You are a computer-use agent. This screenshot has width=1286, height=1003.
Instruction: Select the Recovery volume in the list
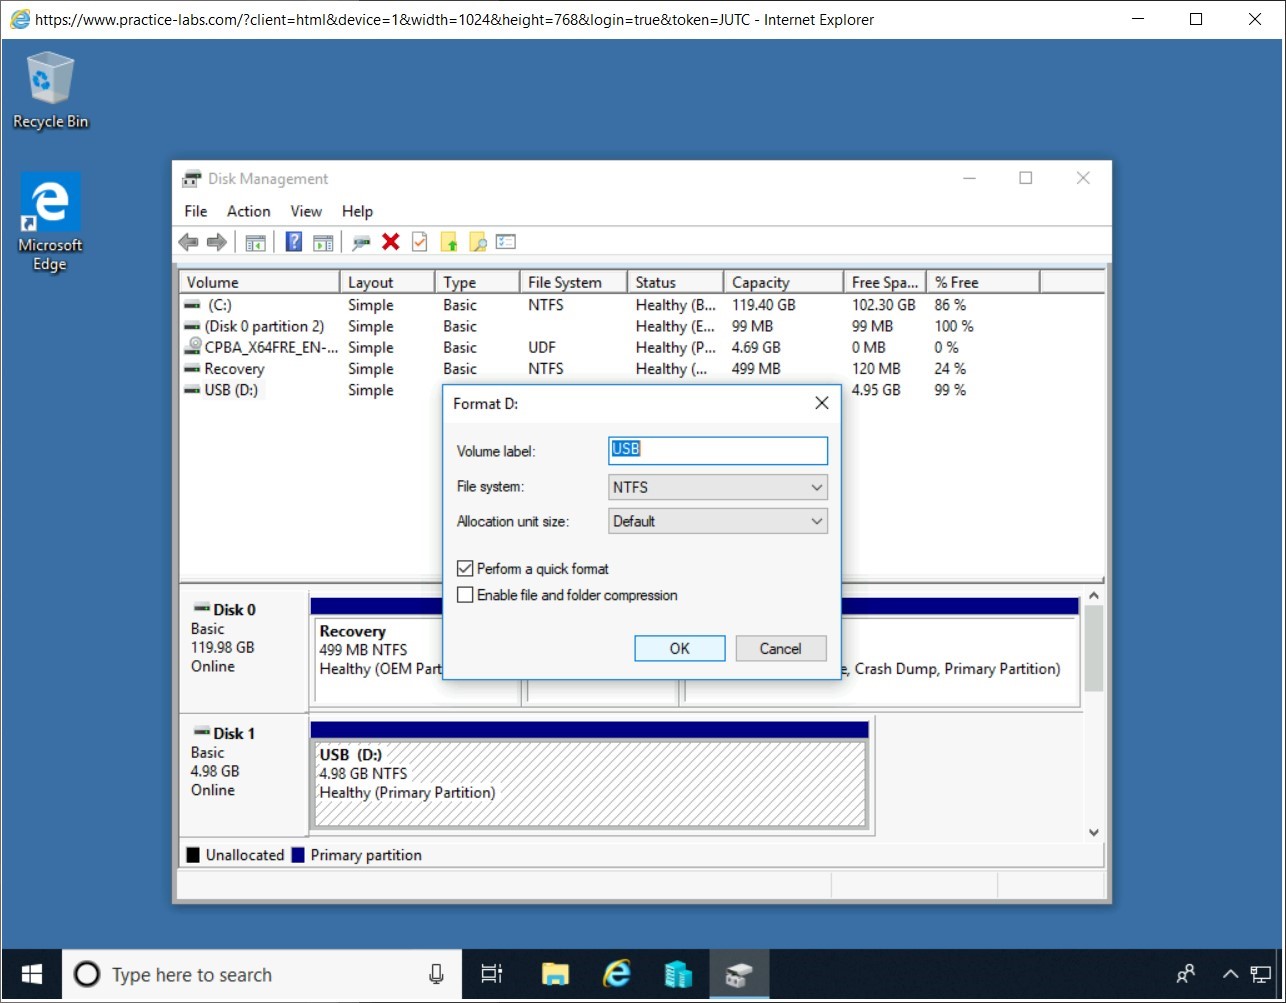[641, 368]
